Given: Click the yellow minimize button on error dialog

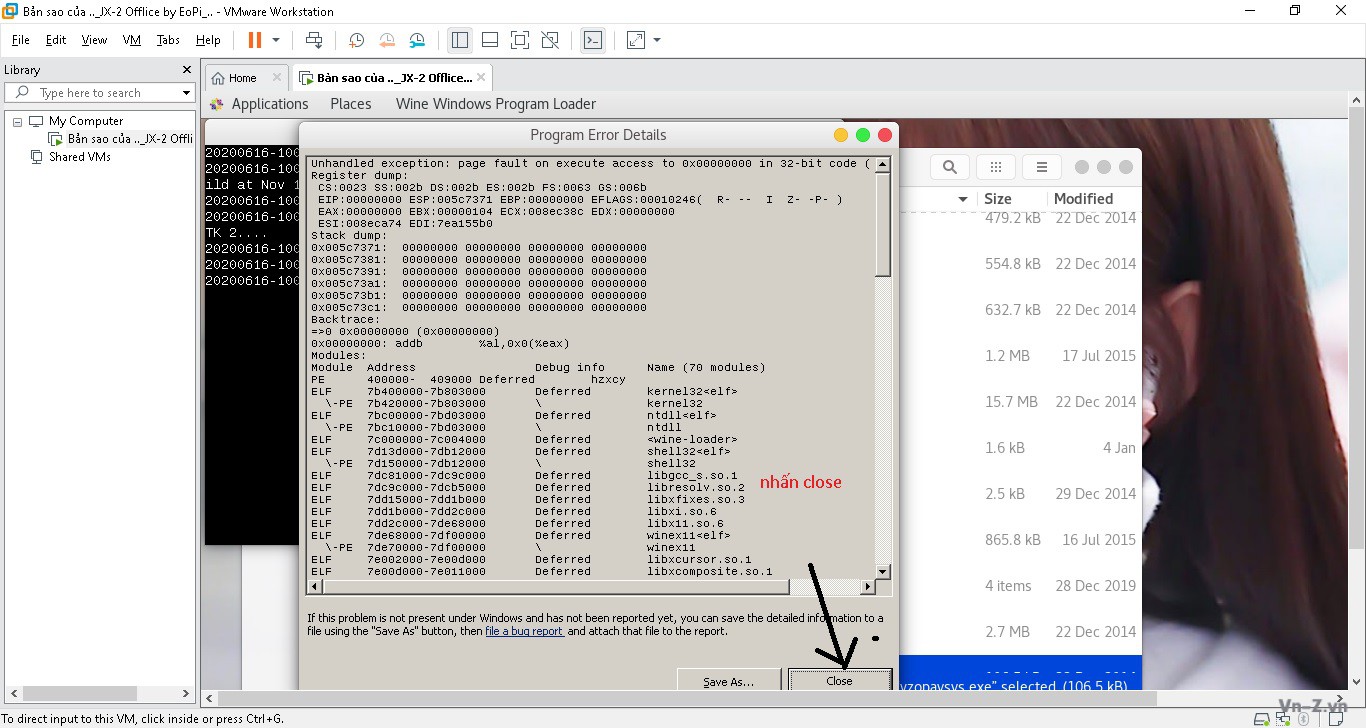Looking at the screenshot, I should tap(841, 135).
